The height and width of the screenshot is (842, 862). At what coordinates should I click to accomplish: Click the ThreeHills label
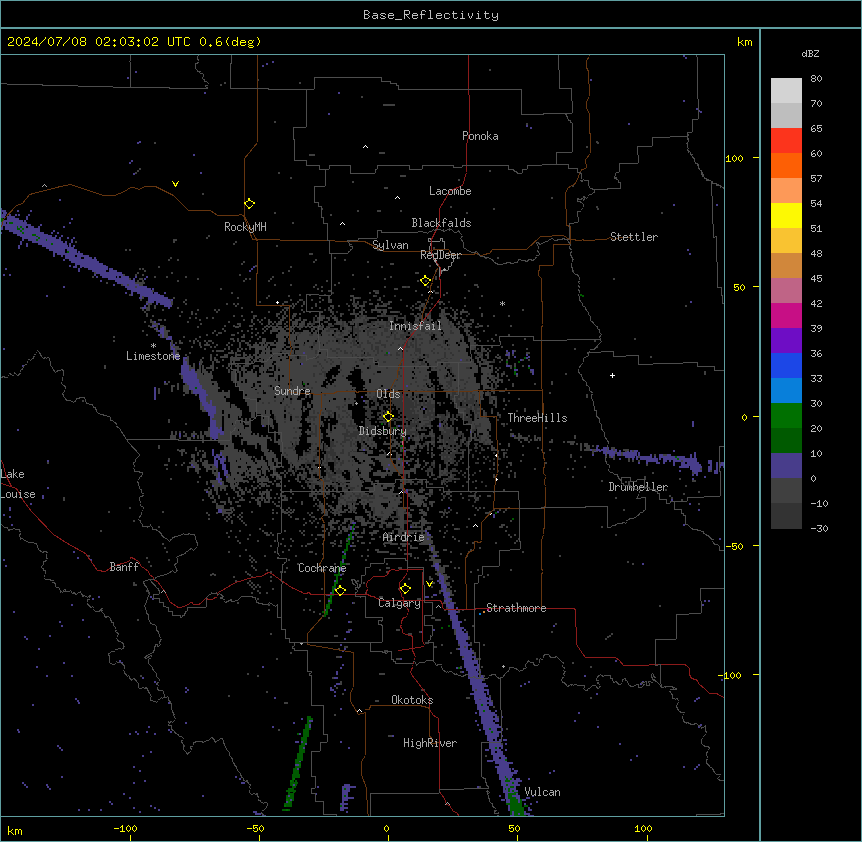pyautogui.click(x=537, y=418)
